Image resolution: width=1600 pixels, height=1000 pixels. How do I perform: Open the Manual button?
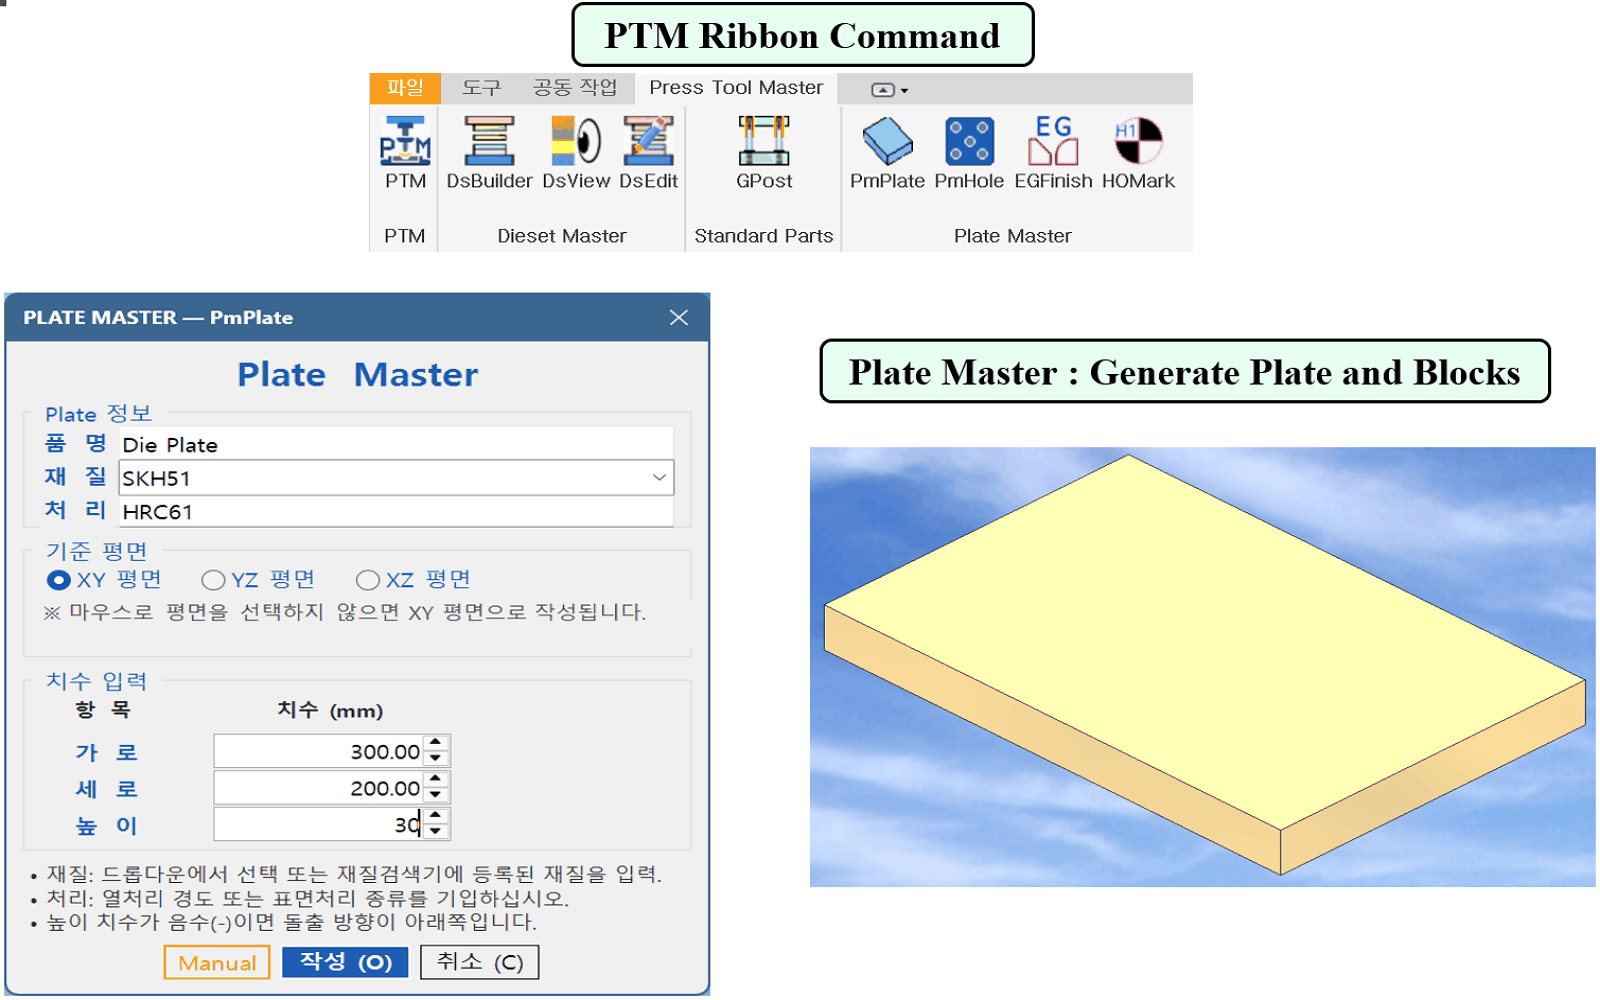coord(217,962)
